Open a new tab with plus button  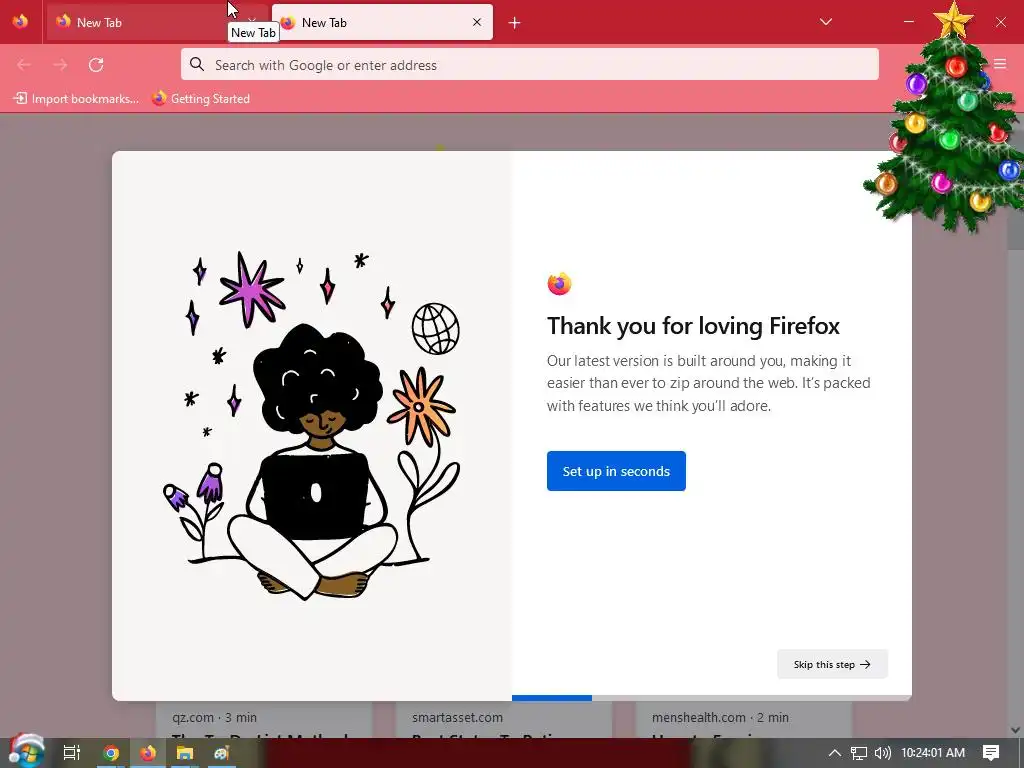[x=515, y=23]
